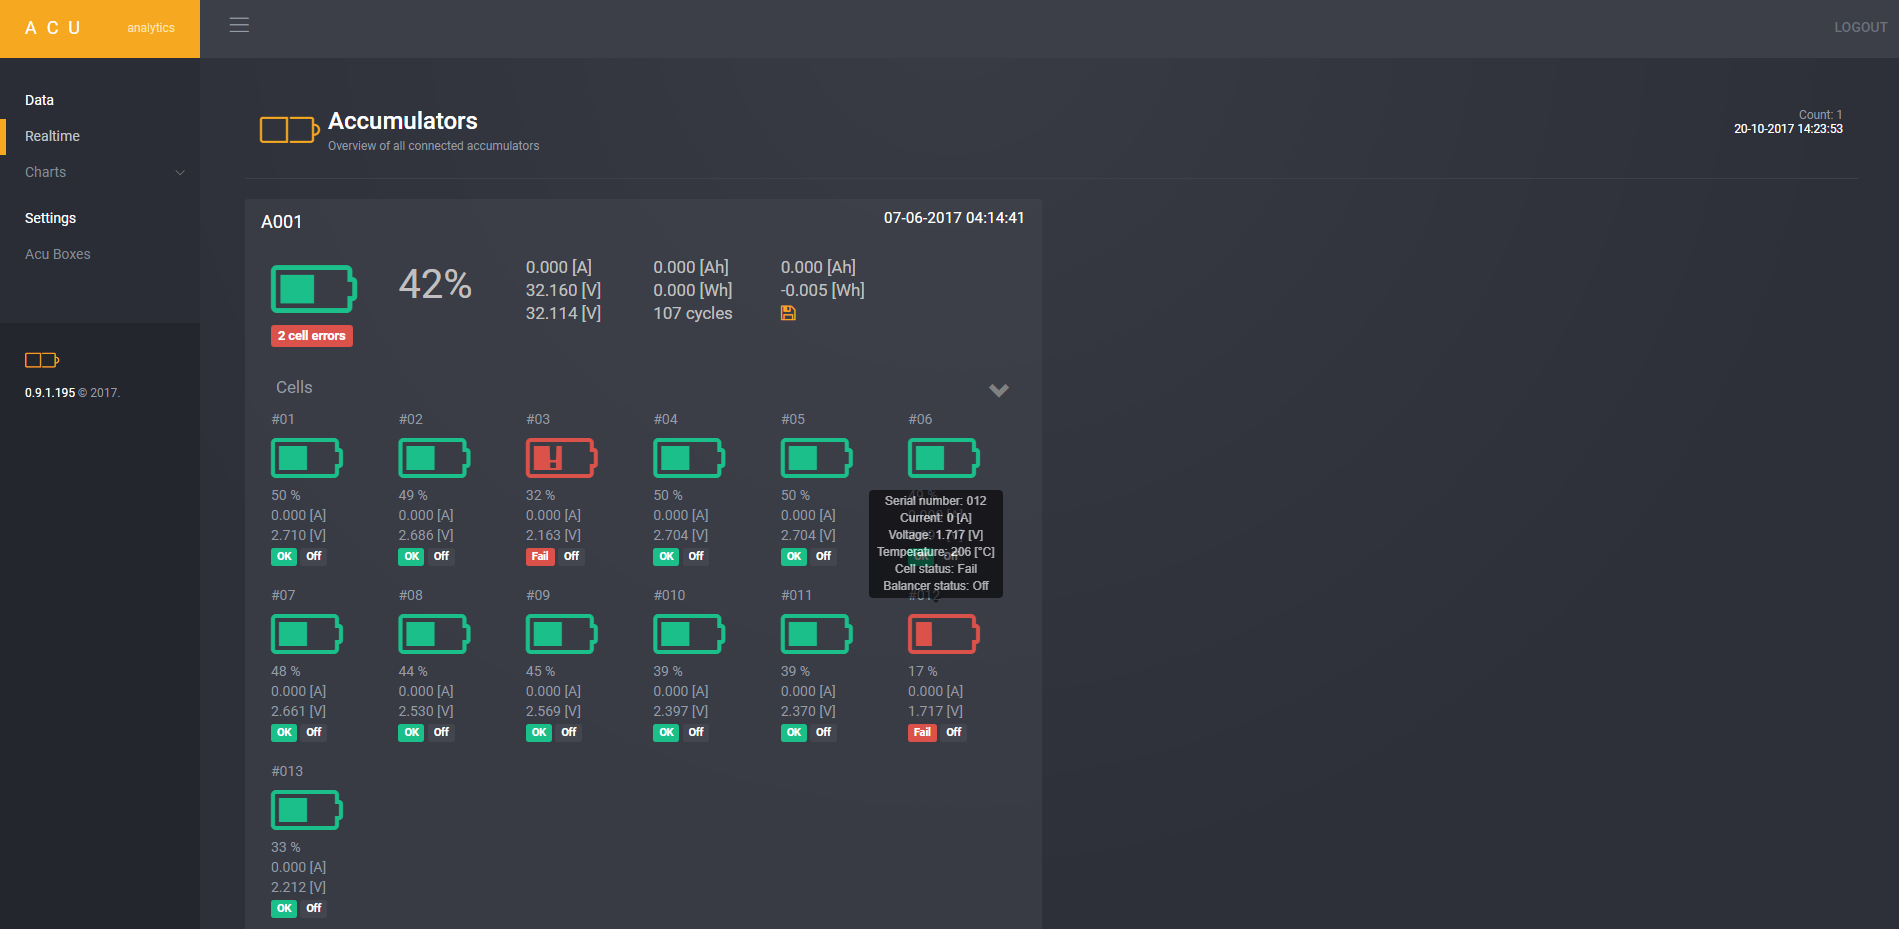Click the 2 cell errors badge
The width and height of the screenshot is (1899, 929).
pyautogui.click(x=312, y=336)
